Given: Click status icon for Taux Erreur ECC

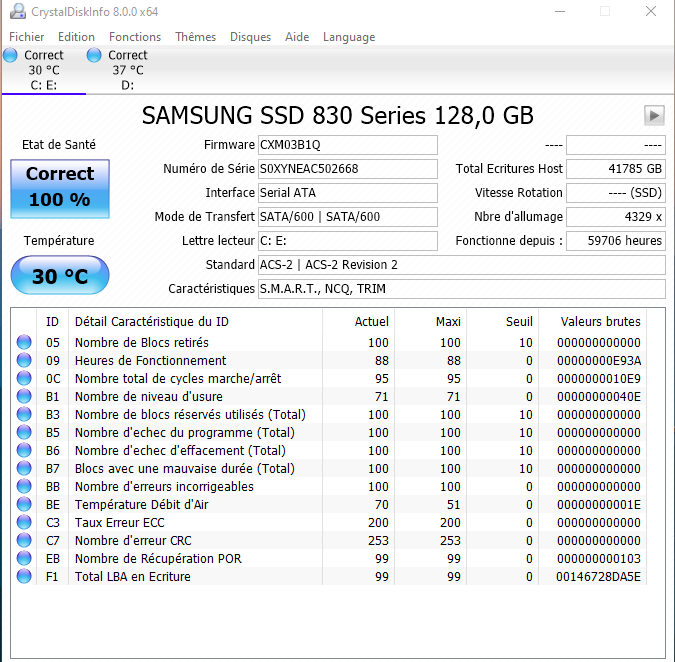Looking at the screenshot, I should pos(24,523).
